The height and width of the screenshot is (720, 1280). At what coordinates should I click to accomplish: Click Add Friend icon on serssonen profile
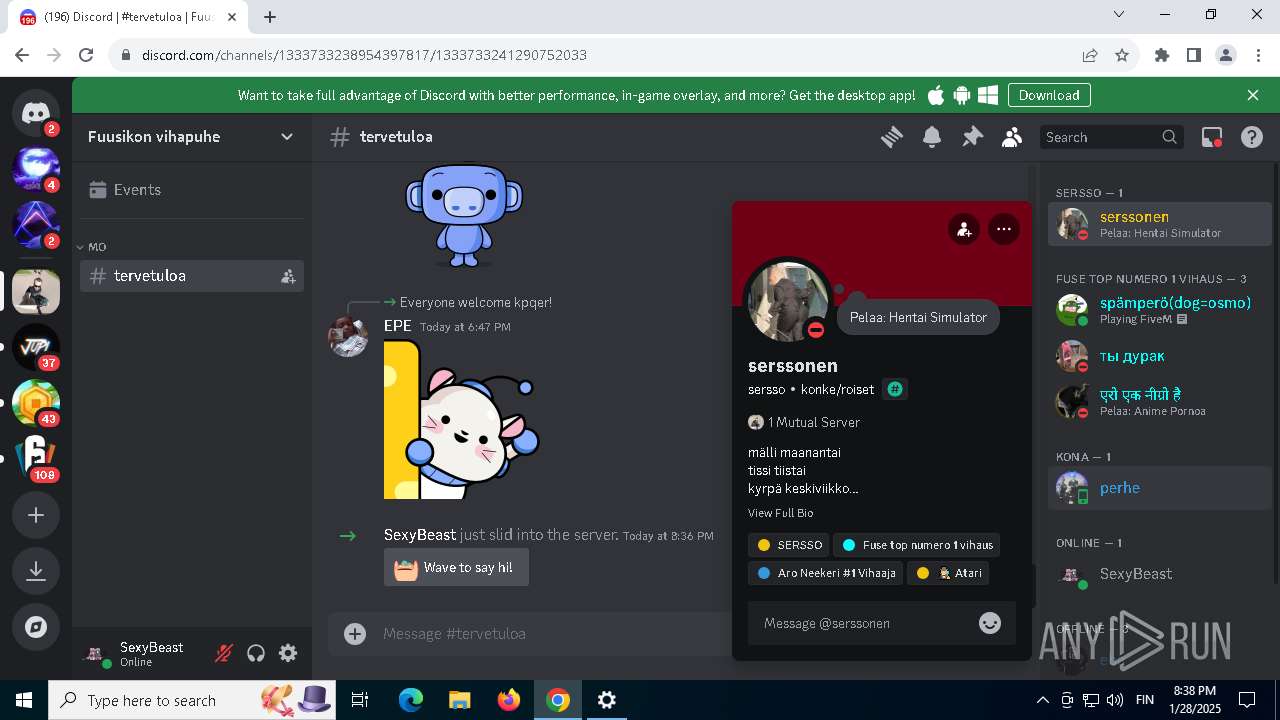964,229
